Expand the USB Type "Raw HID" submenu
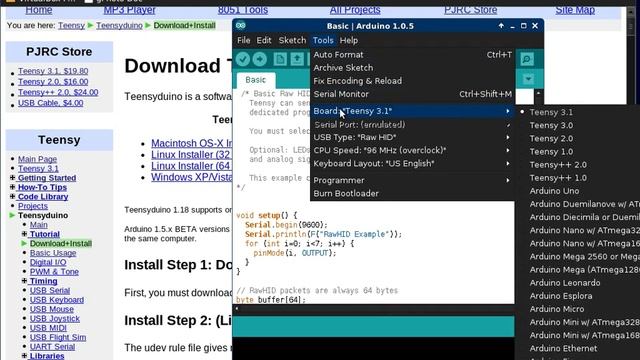Image resolution: width=640 pixels, height=360 pixels. click(412, 137)
